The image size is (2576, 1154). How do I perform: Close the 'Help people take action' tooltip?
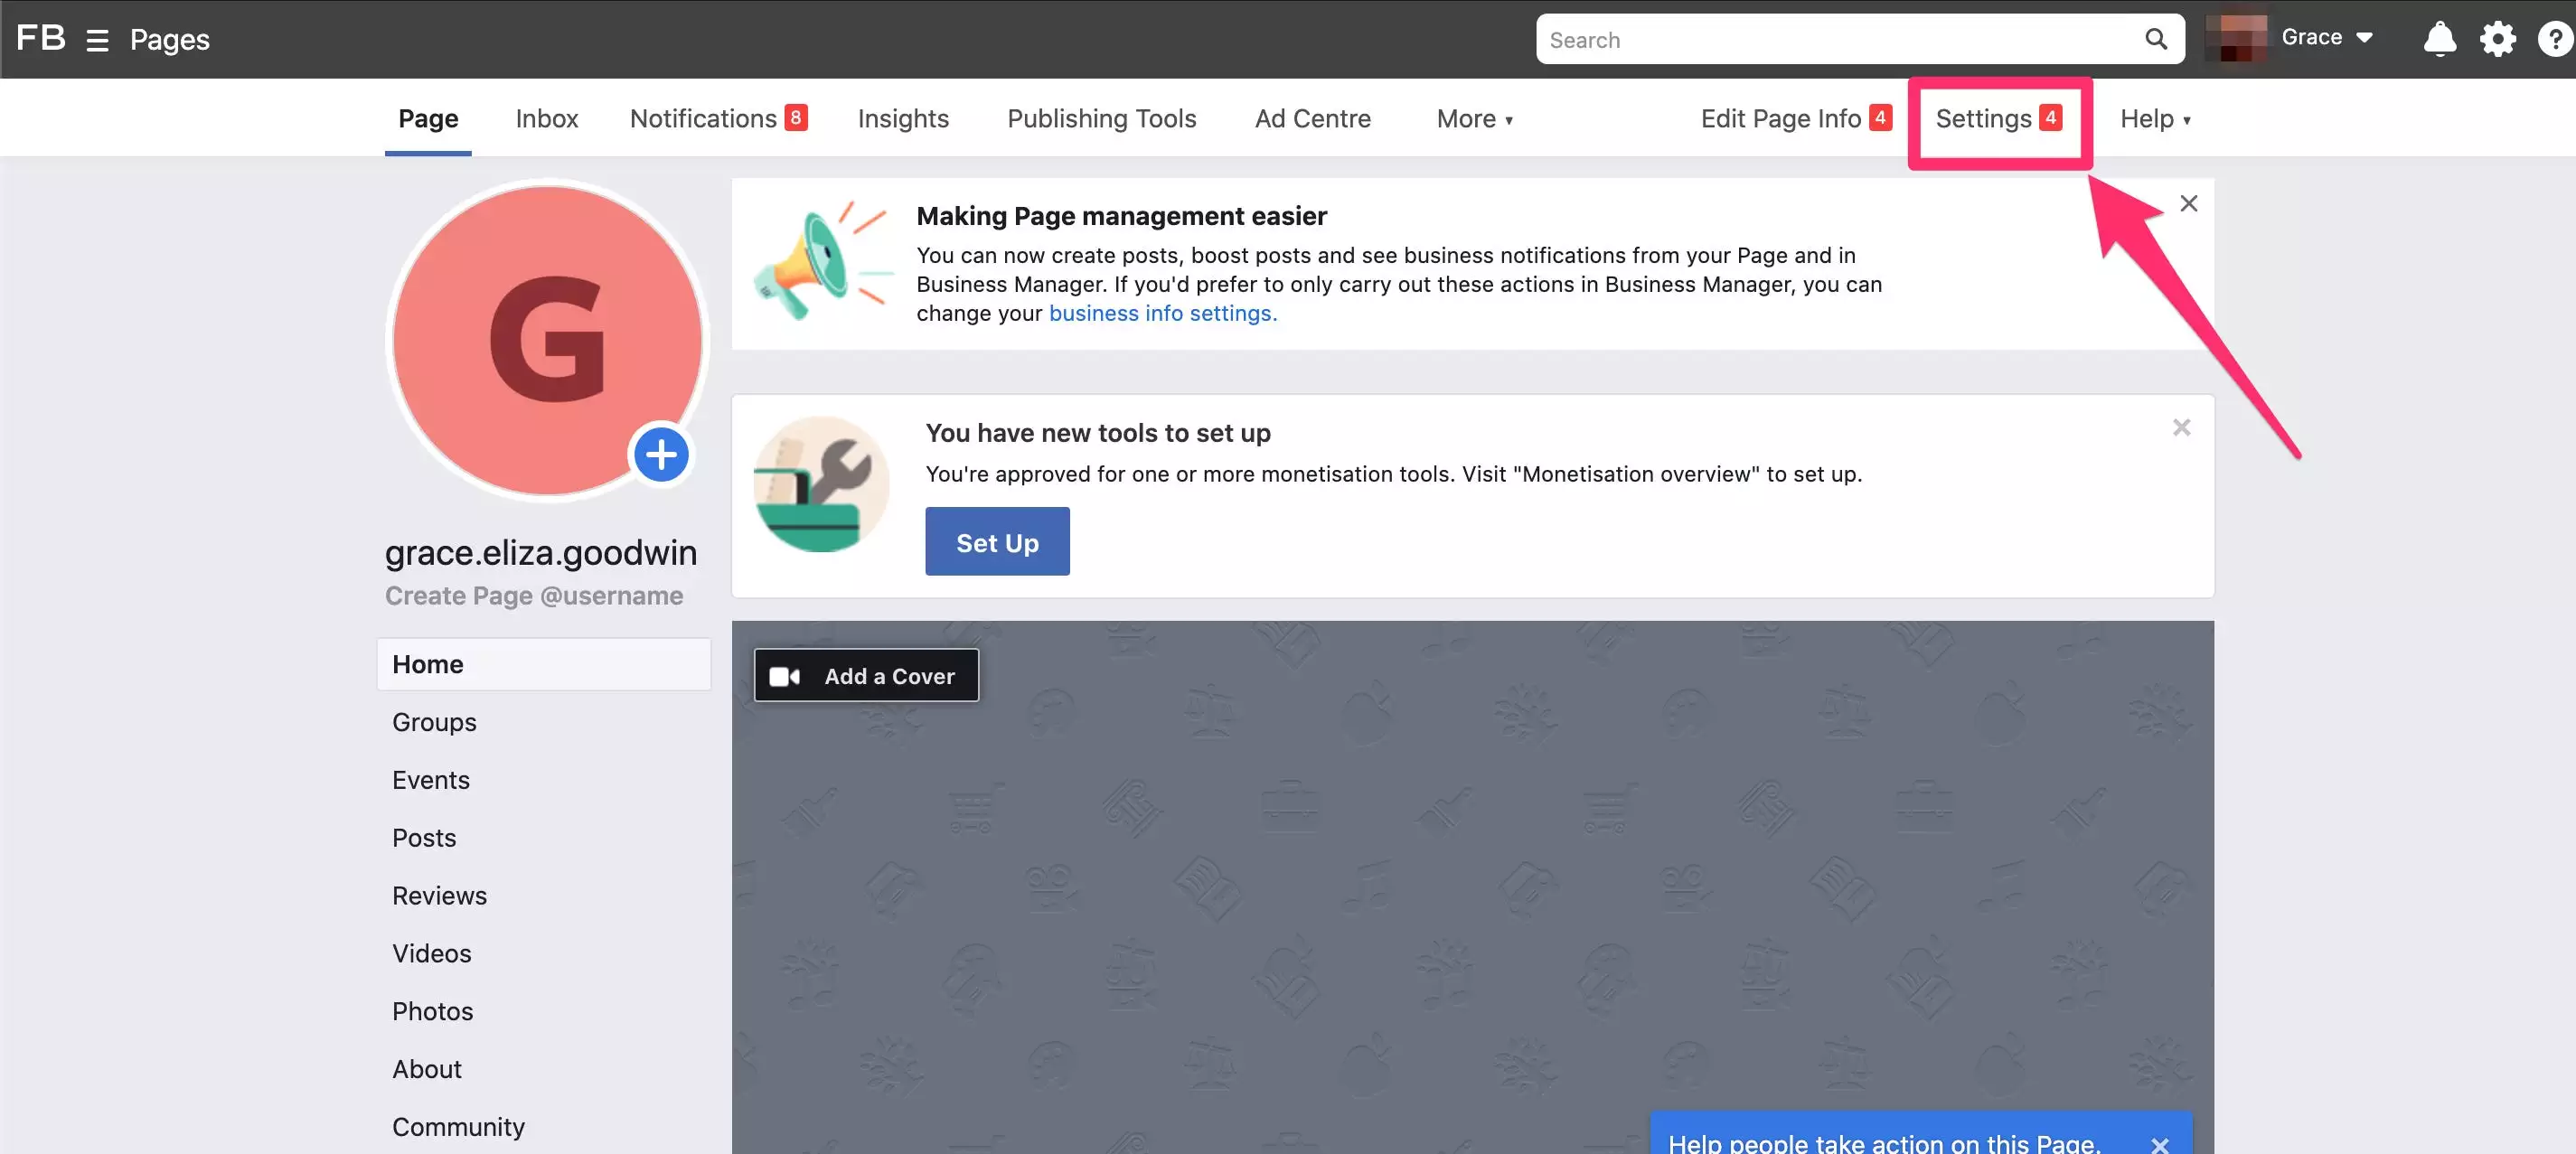pyautogui.click(x=2159, y=1144)
